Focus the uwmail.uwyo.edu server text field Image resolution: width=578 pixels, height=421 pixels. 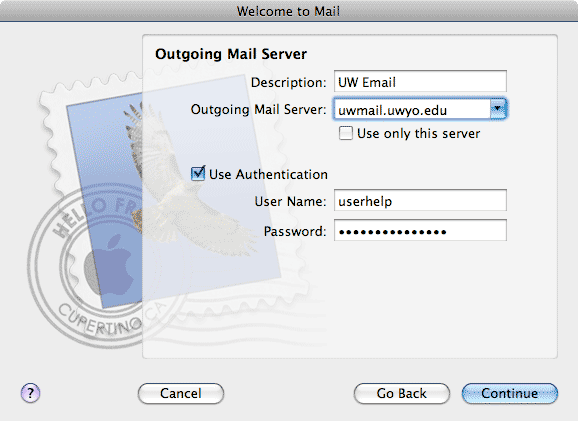click(x=412, y=109)
